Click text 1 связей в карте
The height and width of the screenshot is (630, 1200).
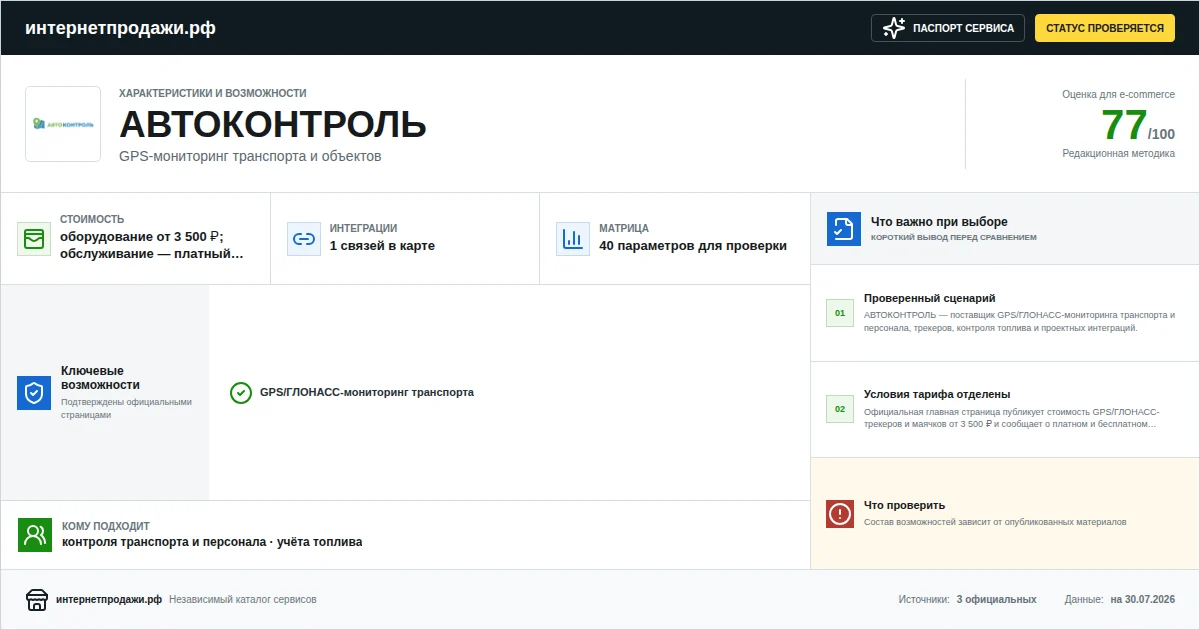pos(382,246)
